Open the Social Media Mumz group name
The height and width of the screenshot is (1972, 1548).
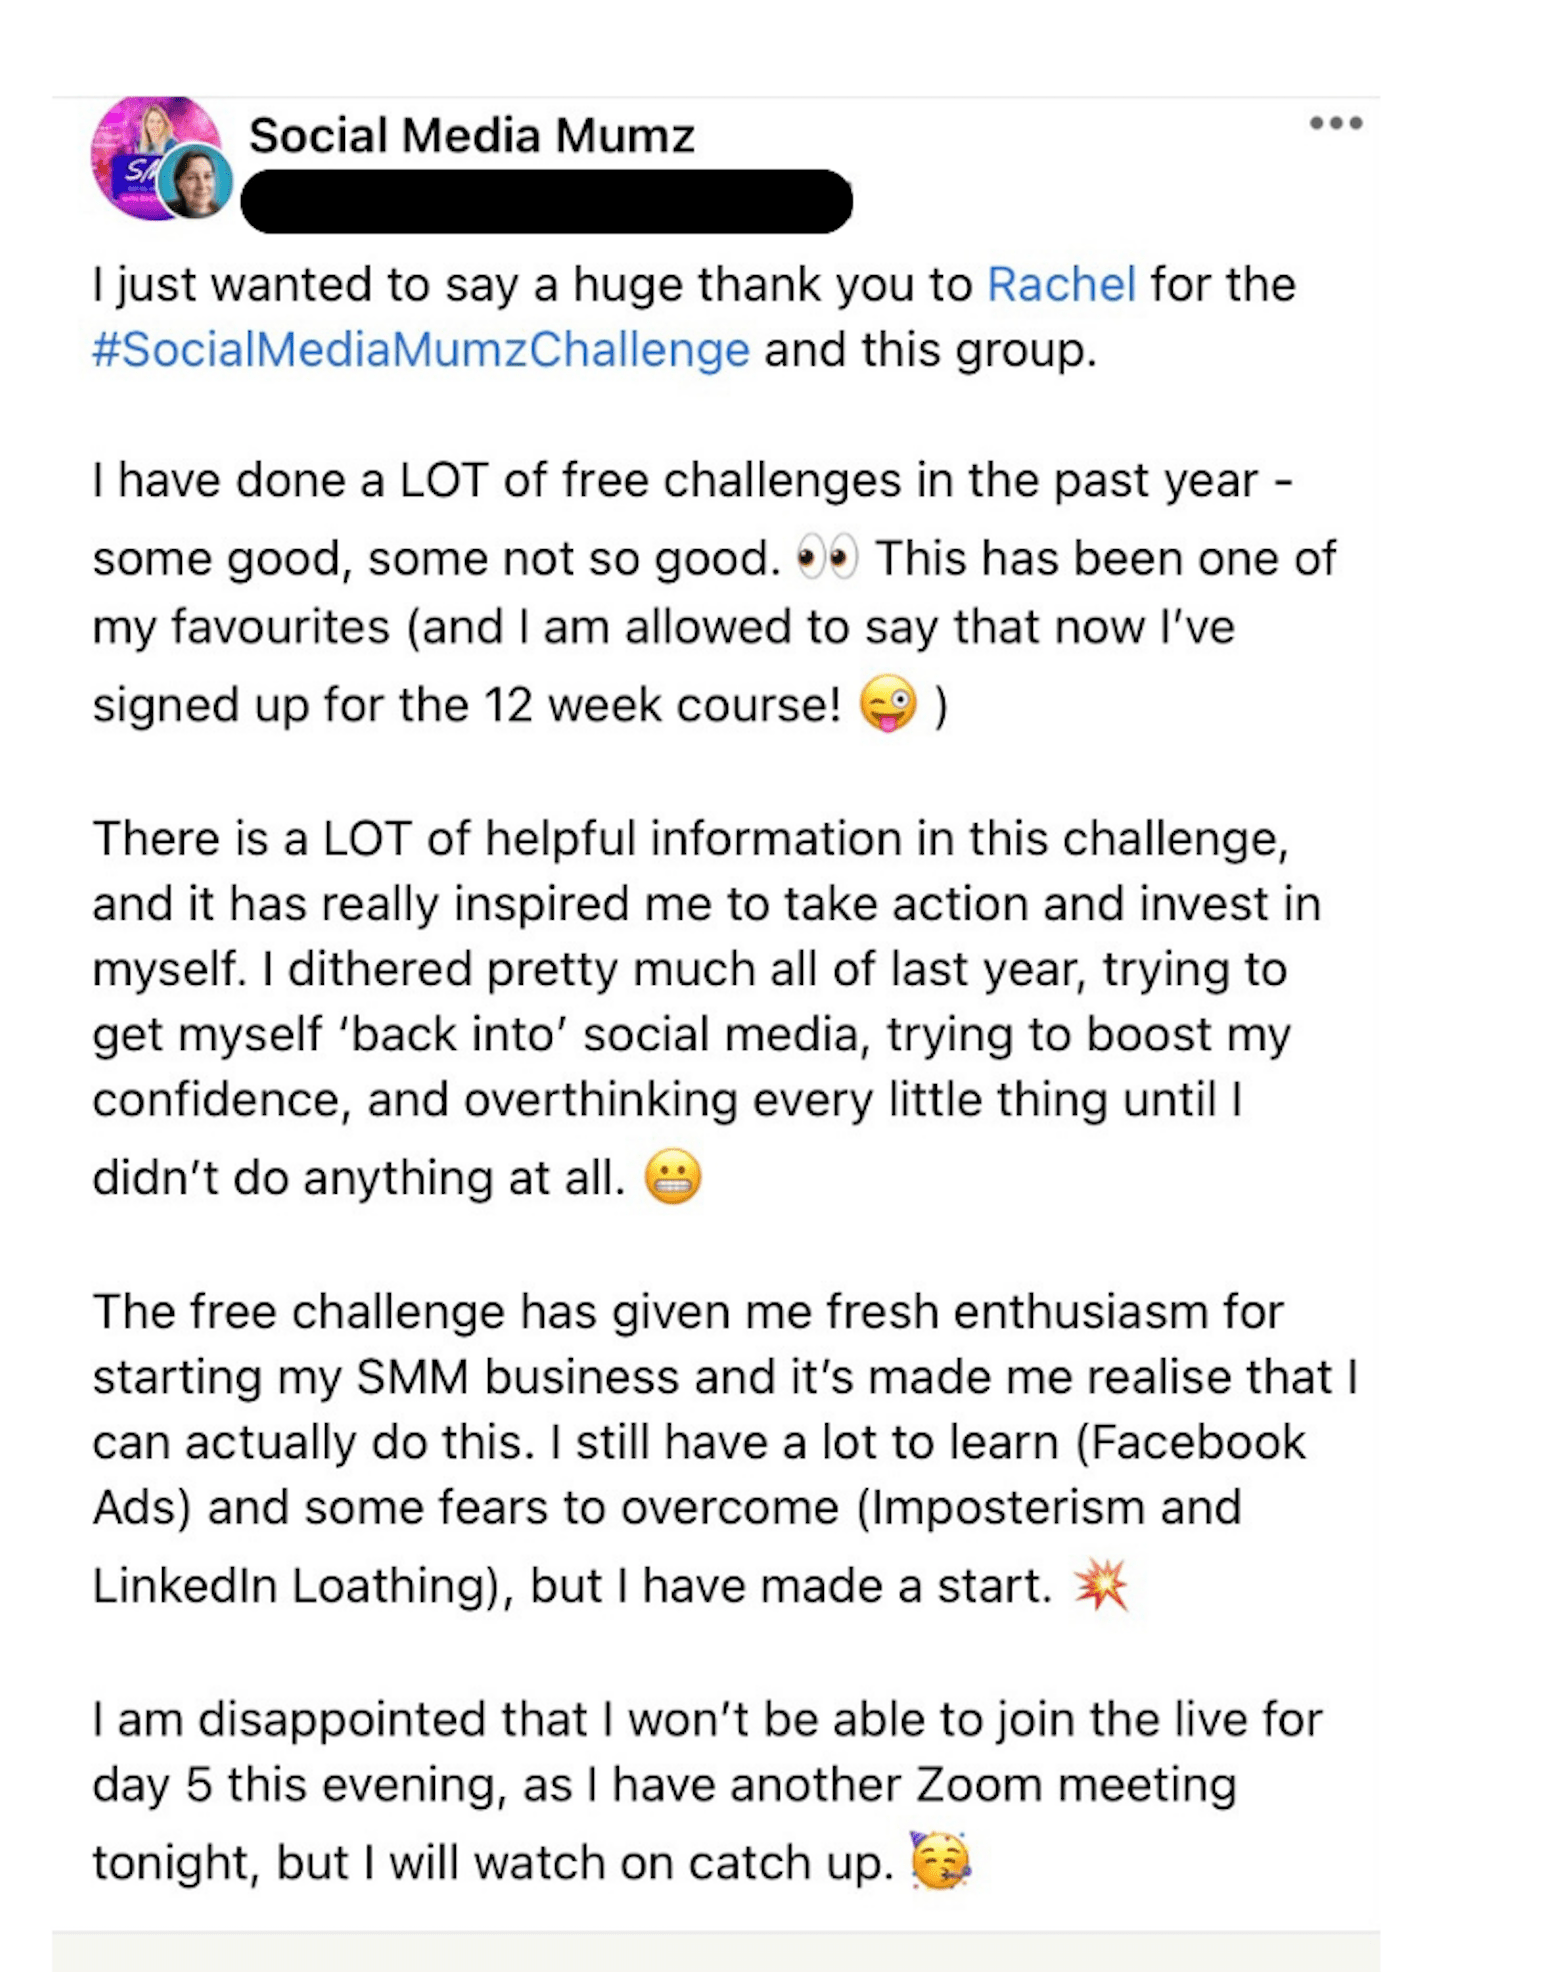pyautogui.click(x=471, y=135)
